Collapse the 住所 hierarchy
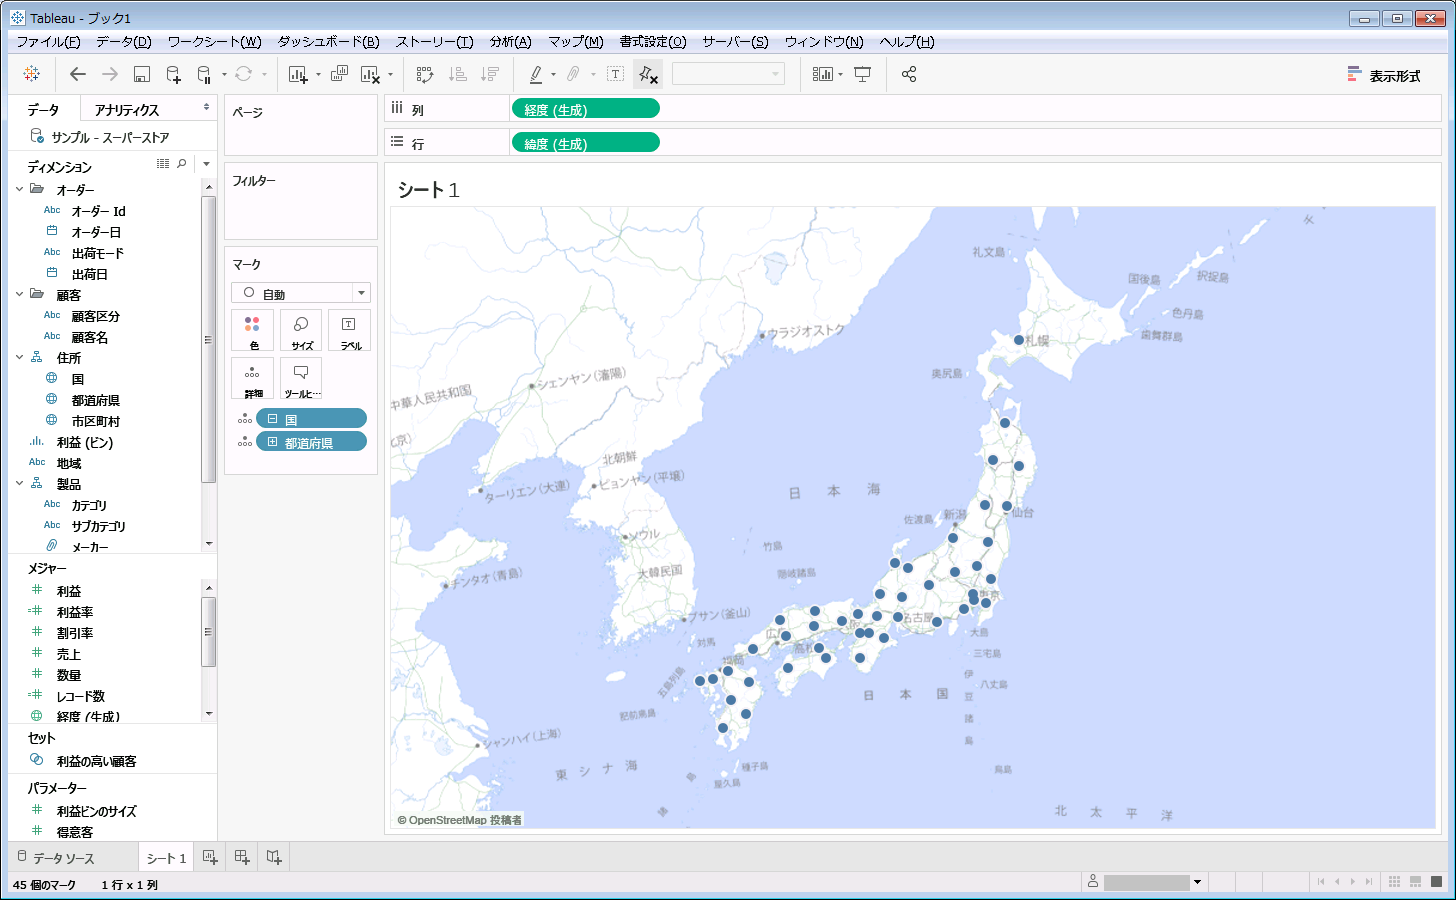This screenshot has width=1456, height=900. (x=19, y=357)
